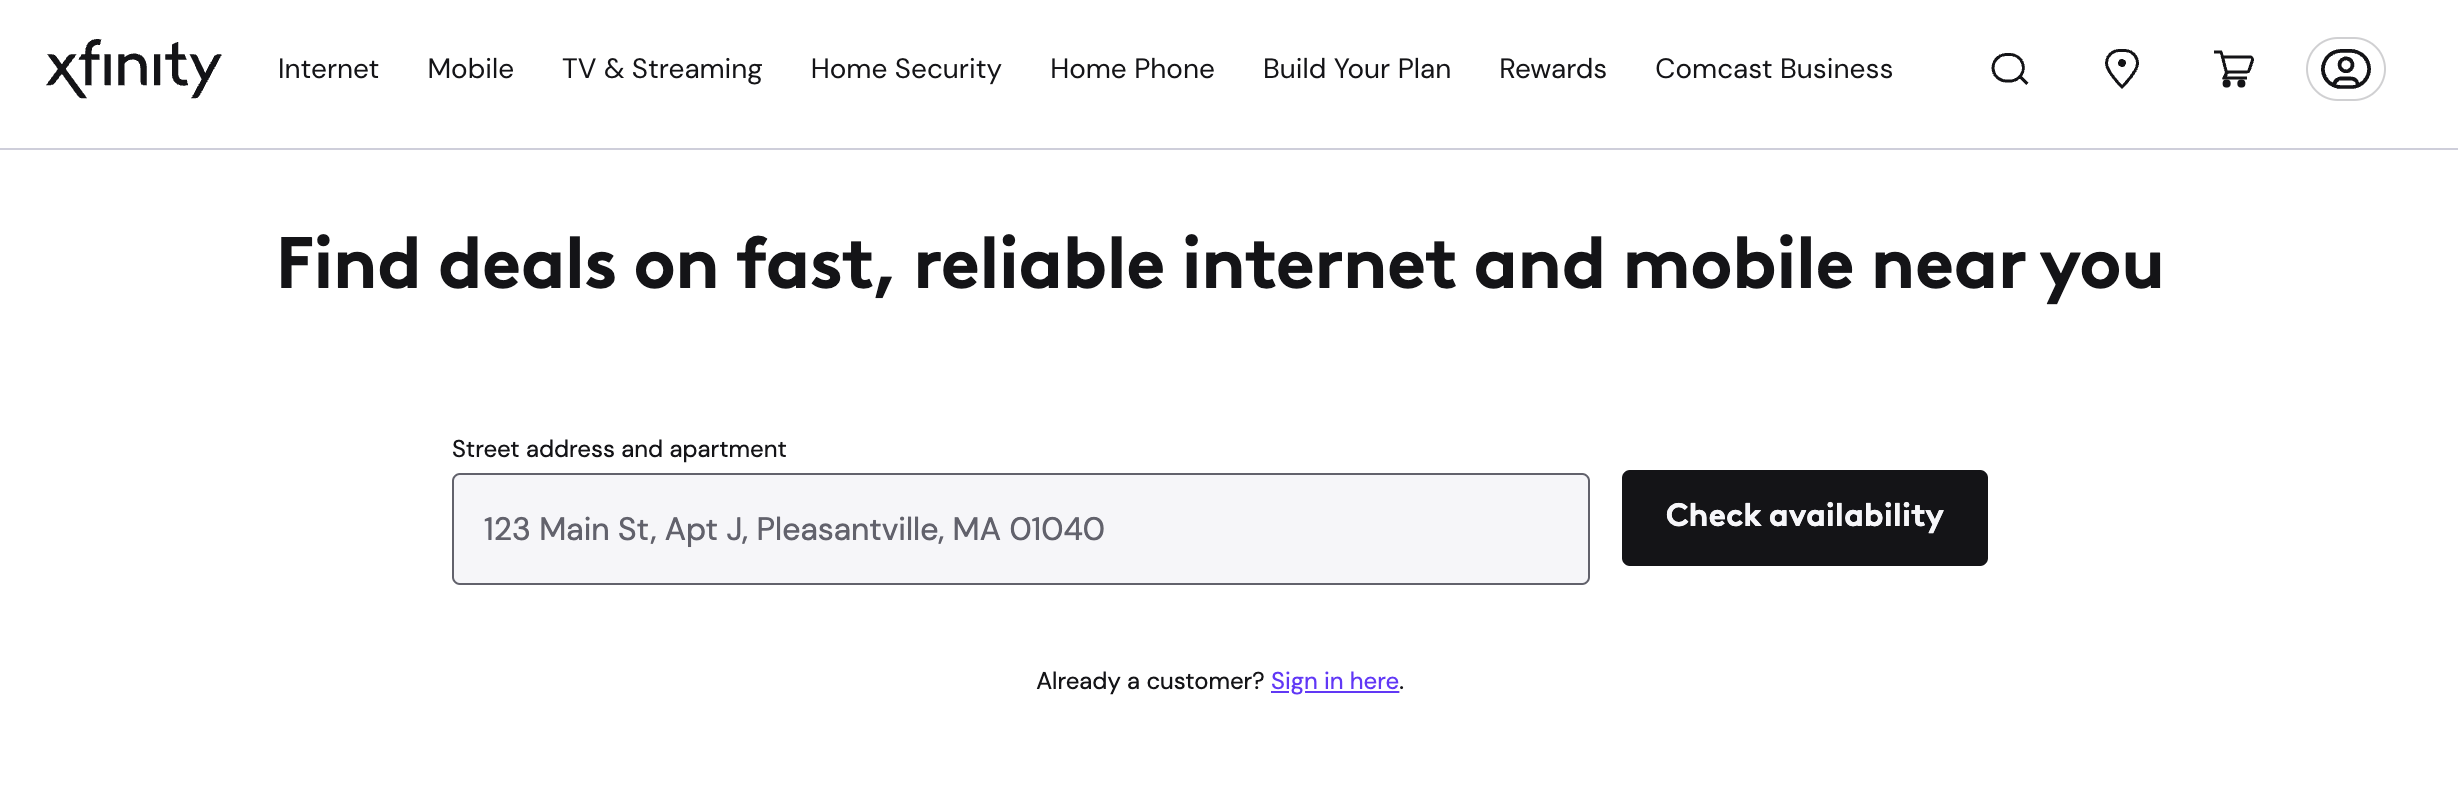Image resolution: width=2458 pixels, height=798 pixels.
Task: Open the account profile icon
Action: (x=2345, y=69)
